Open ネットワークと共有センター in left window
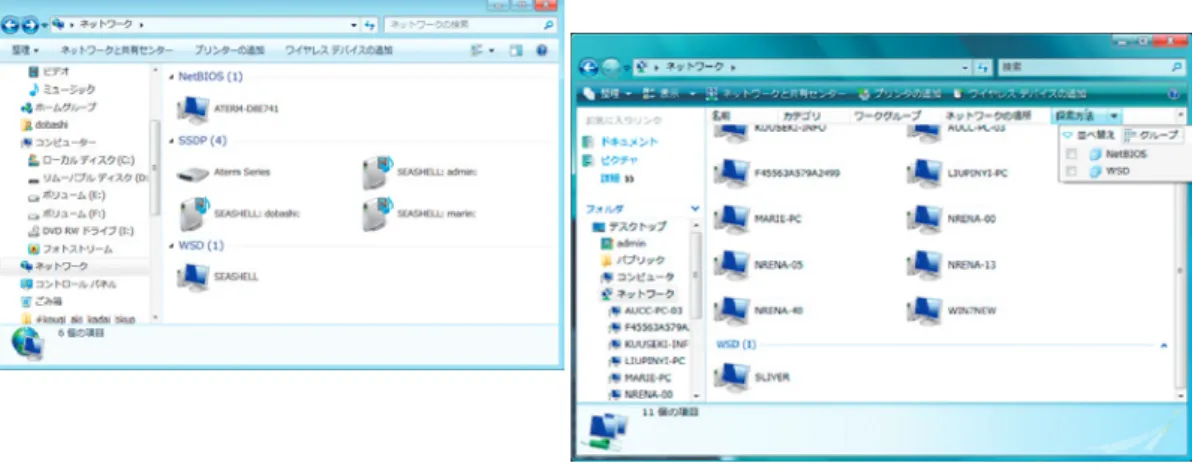 [x=116, y=50]
